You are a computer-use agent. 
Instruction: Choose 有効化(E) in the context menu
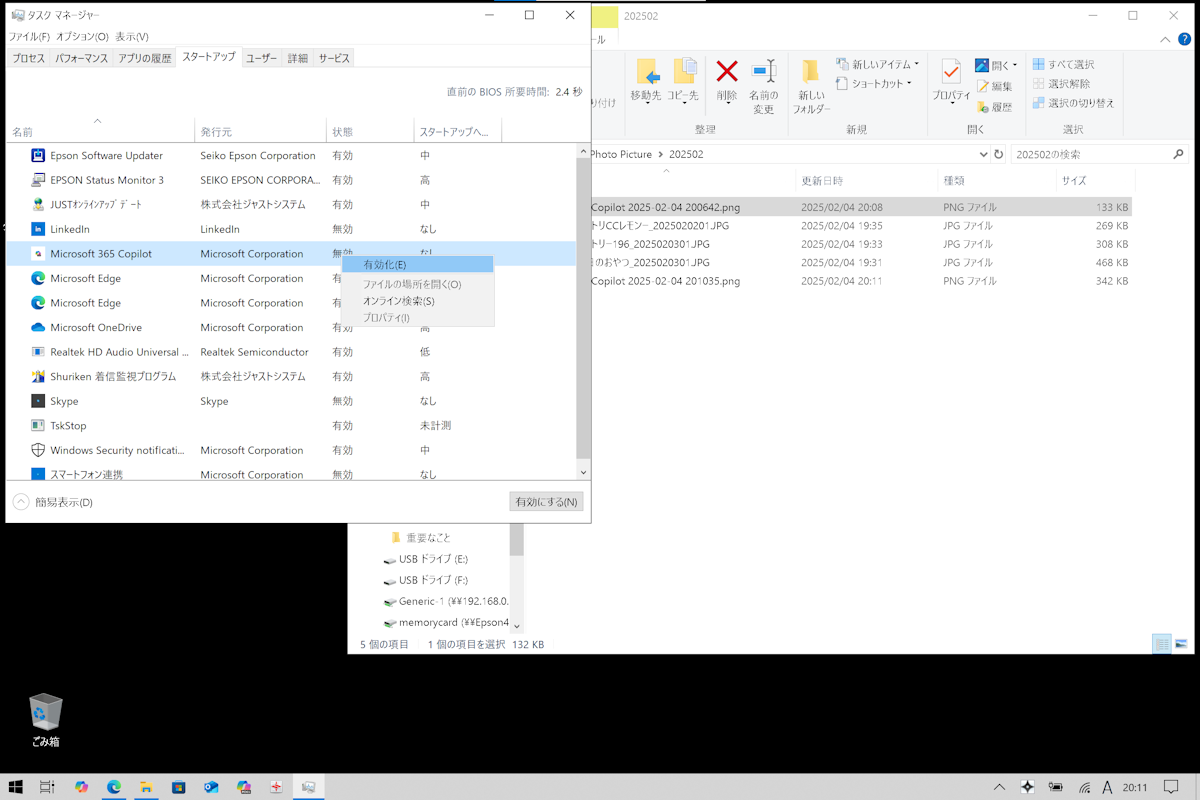tap(418, 264)
